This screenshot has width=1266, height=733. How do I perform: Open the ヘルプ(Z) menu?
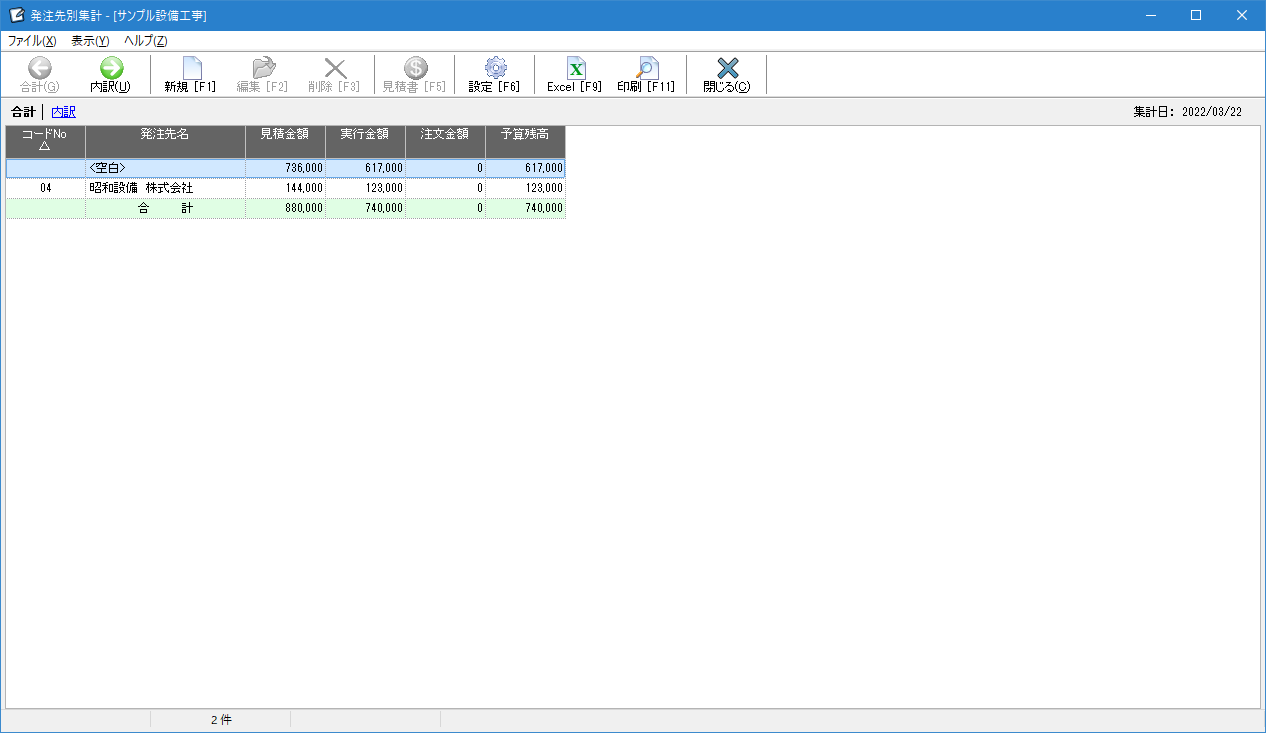tap(146, 41)
